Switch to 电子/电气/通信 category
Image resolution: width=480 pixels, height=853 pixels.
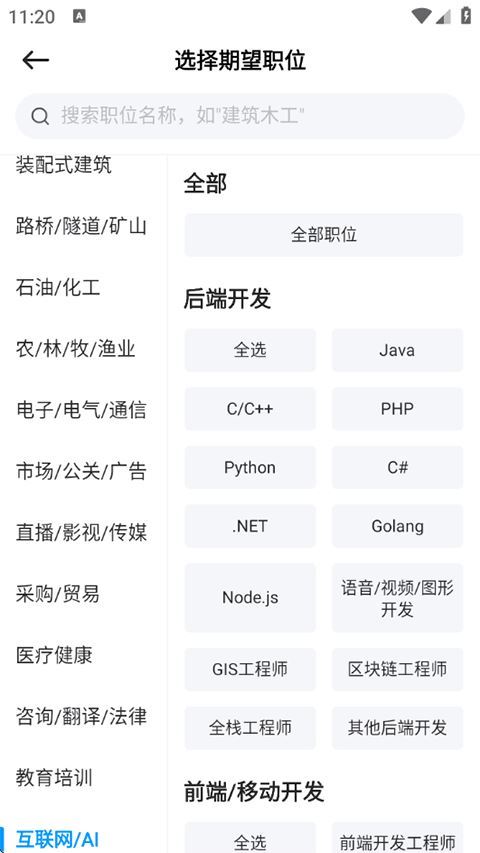[x=81, y=410]
